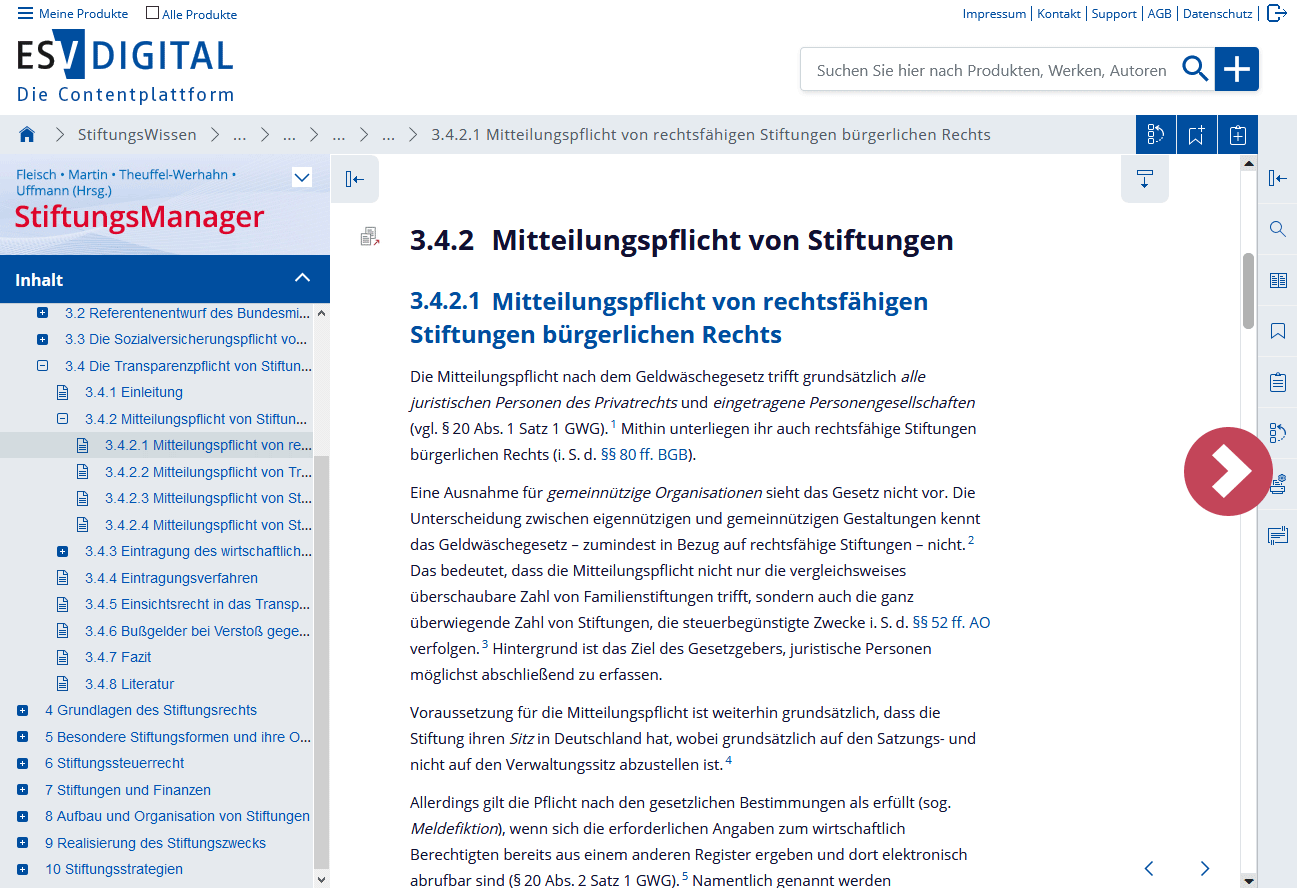Open 8 Aufbau und Organisation von Stiftungen

click(x=177, y=816)
